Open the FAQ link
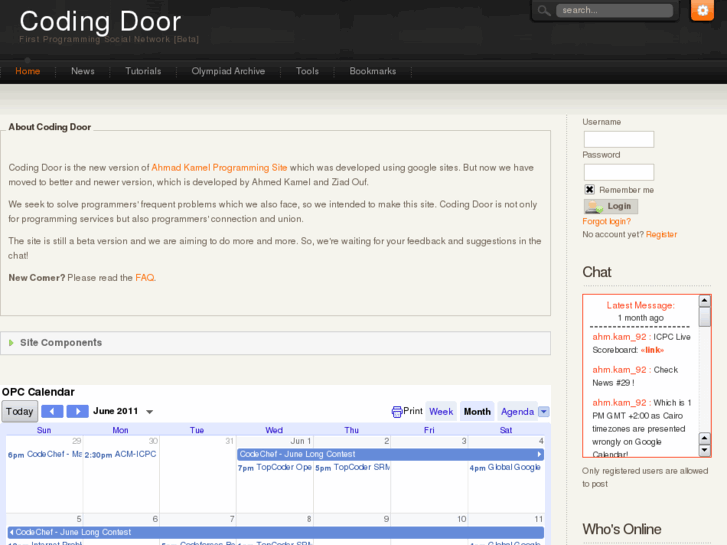Image resolution: width=727 pixels, height=545 pixels. (x=145, y=277)
